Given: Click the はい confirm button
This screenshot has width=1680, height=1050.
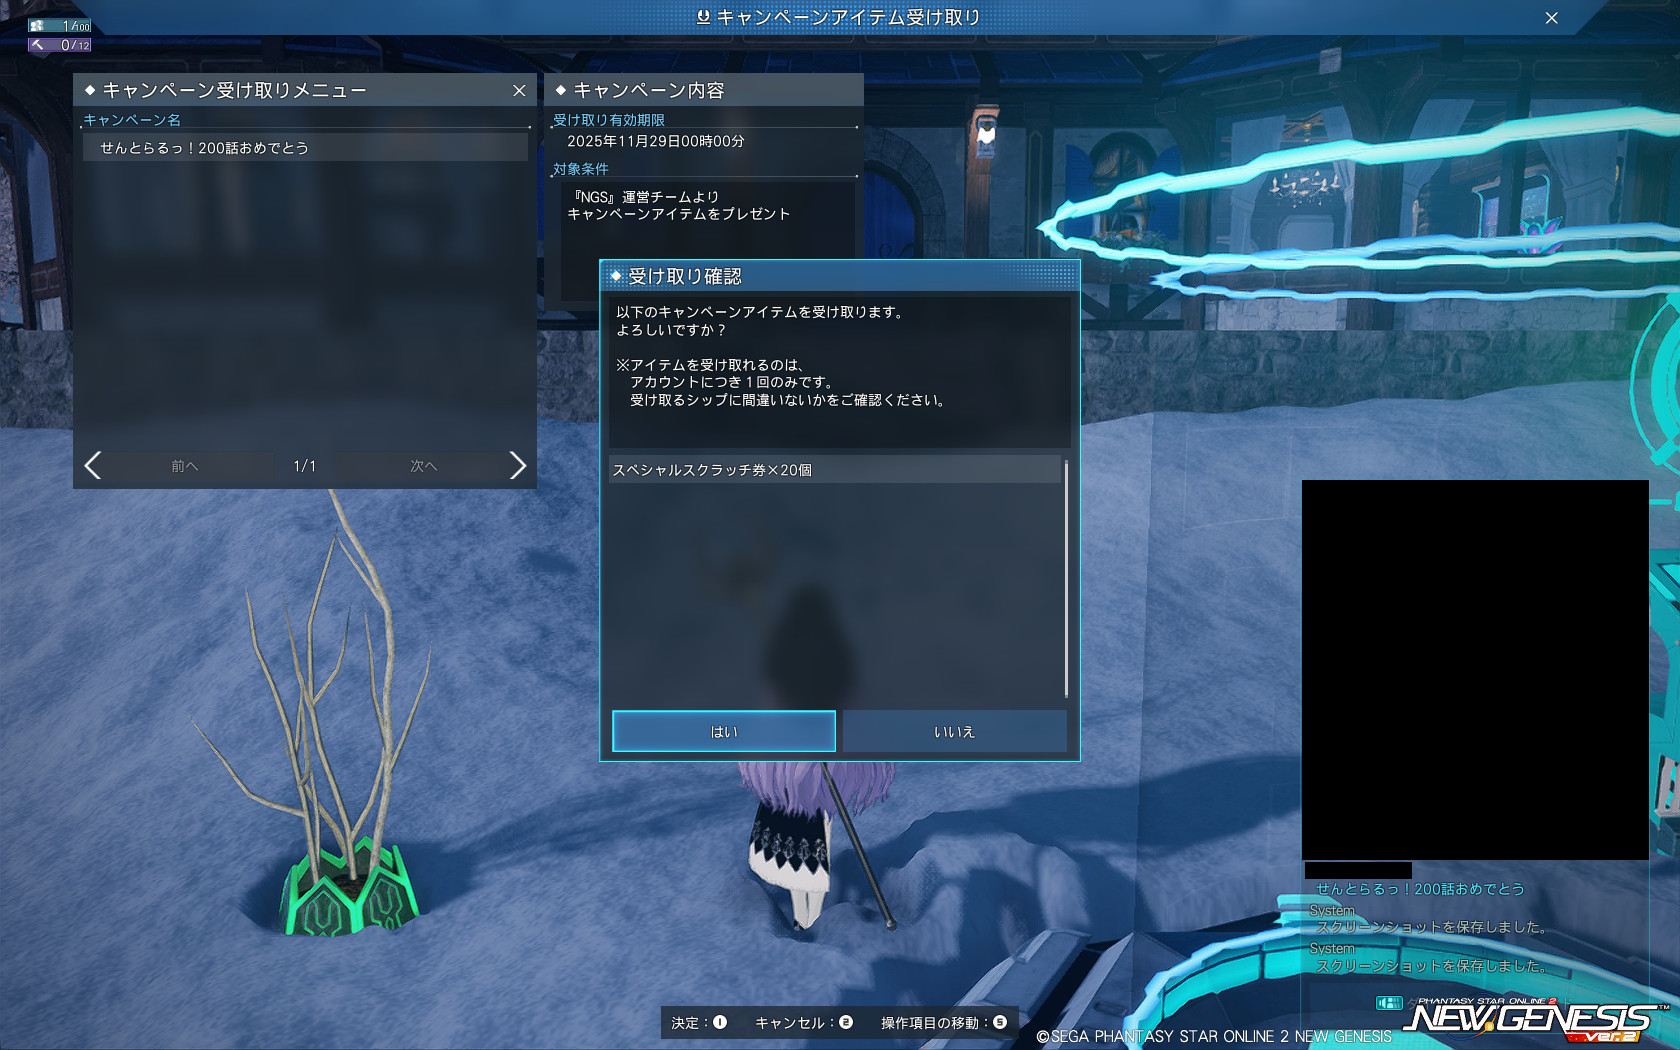Looking at the screenshot, I should click(723, 731).
